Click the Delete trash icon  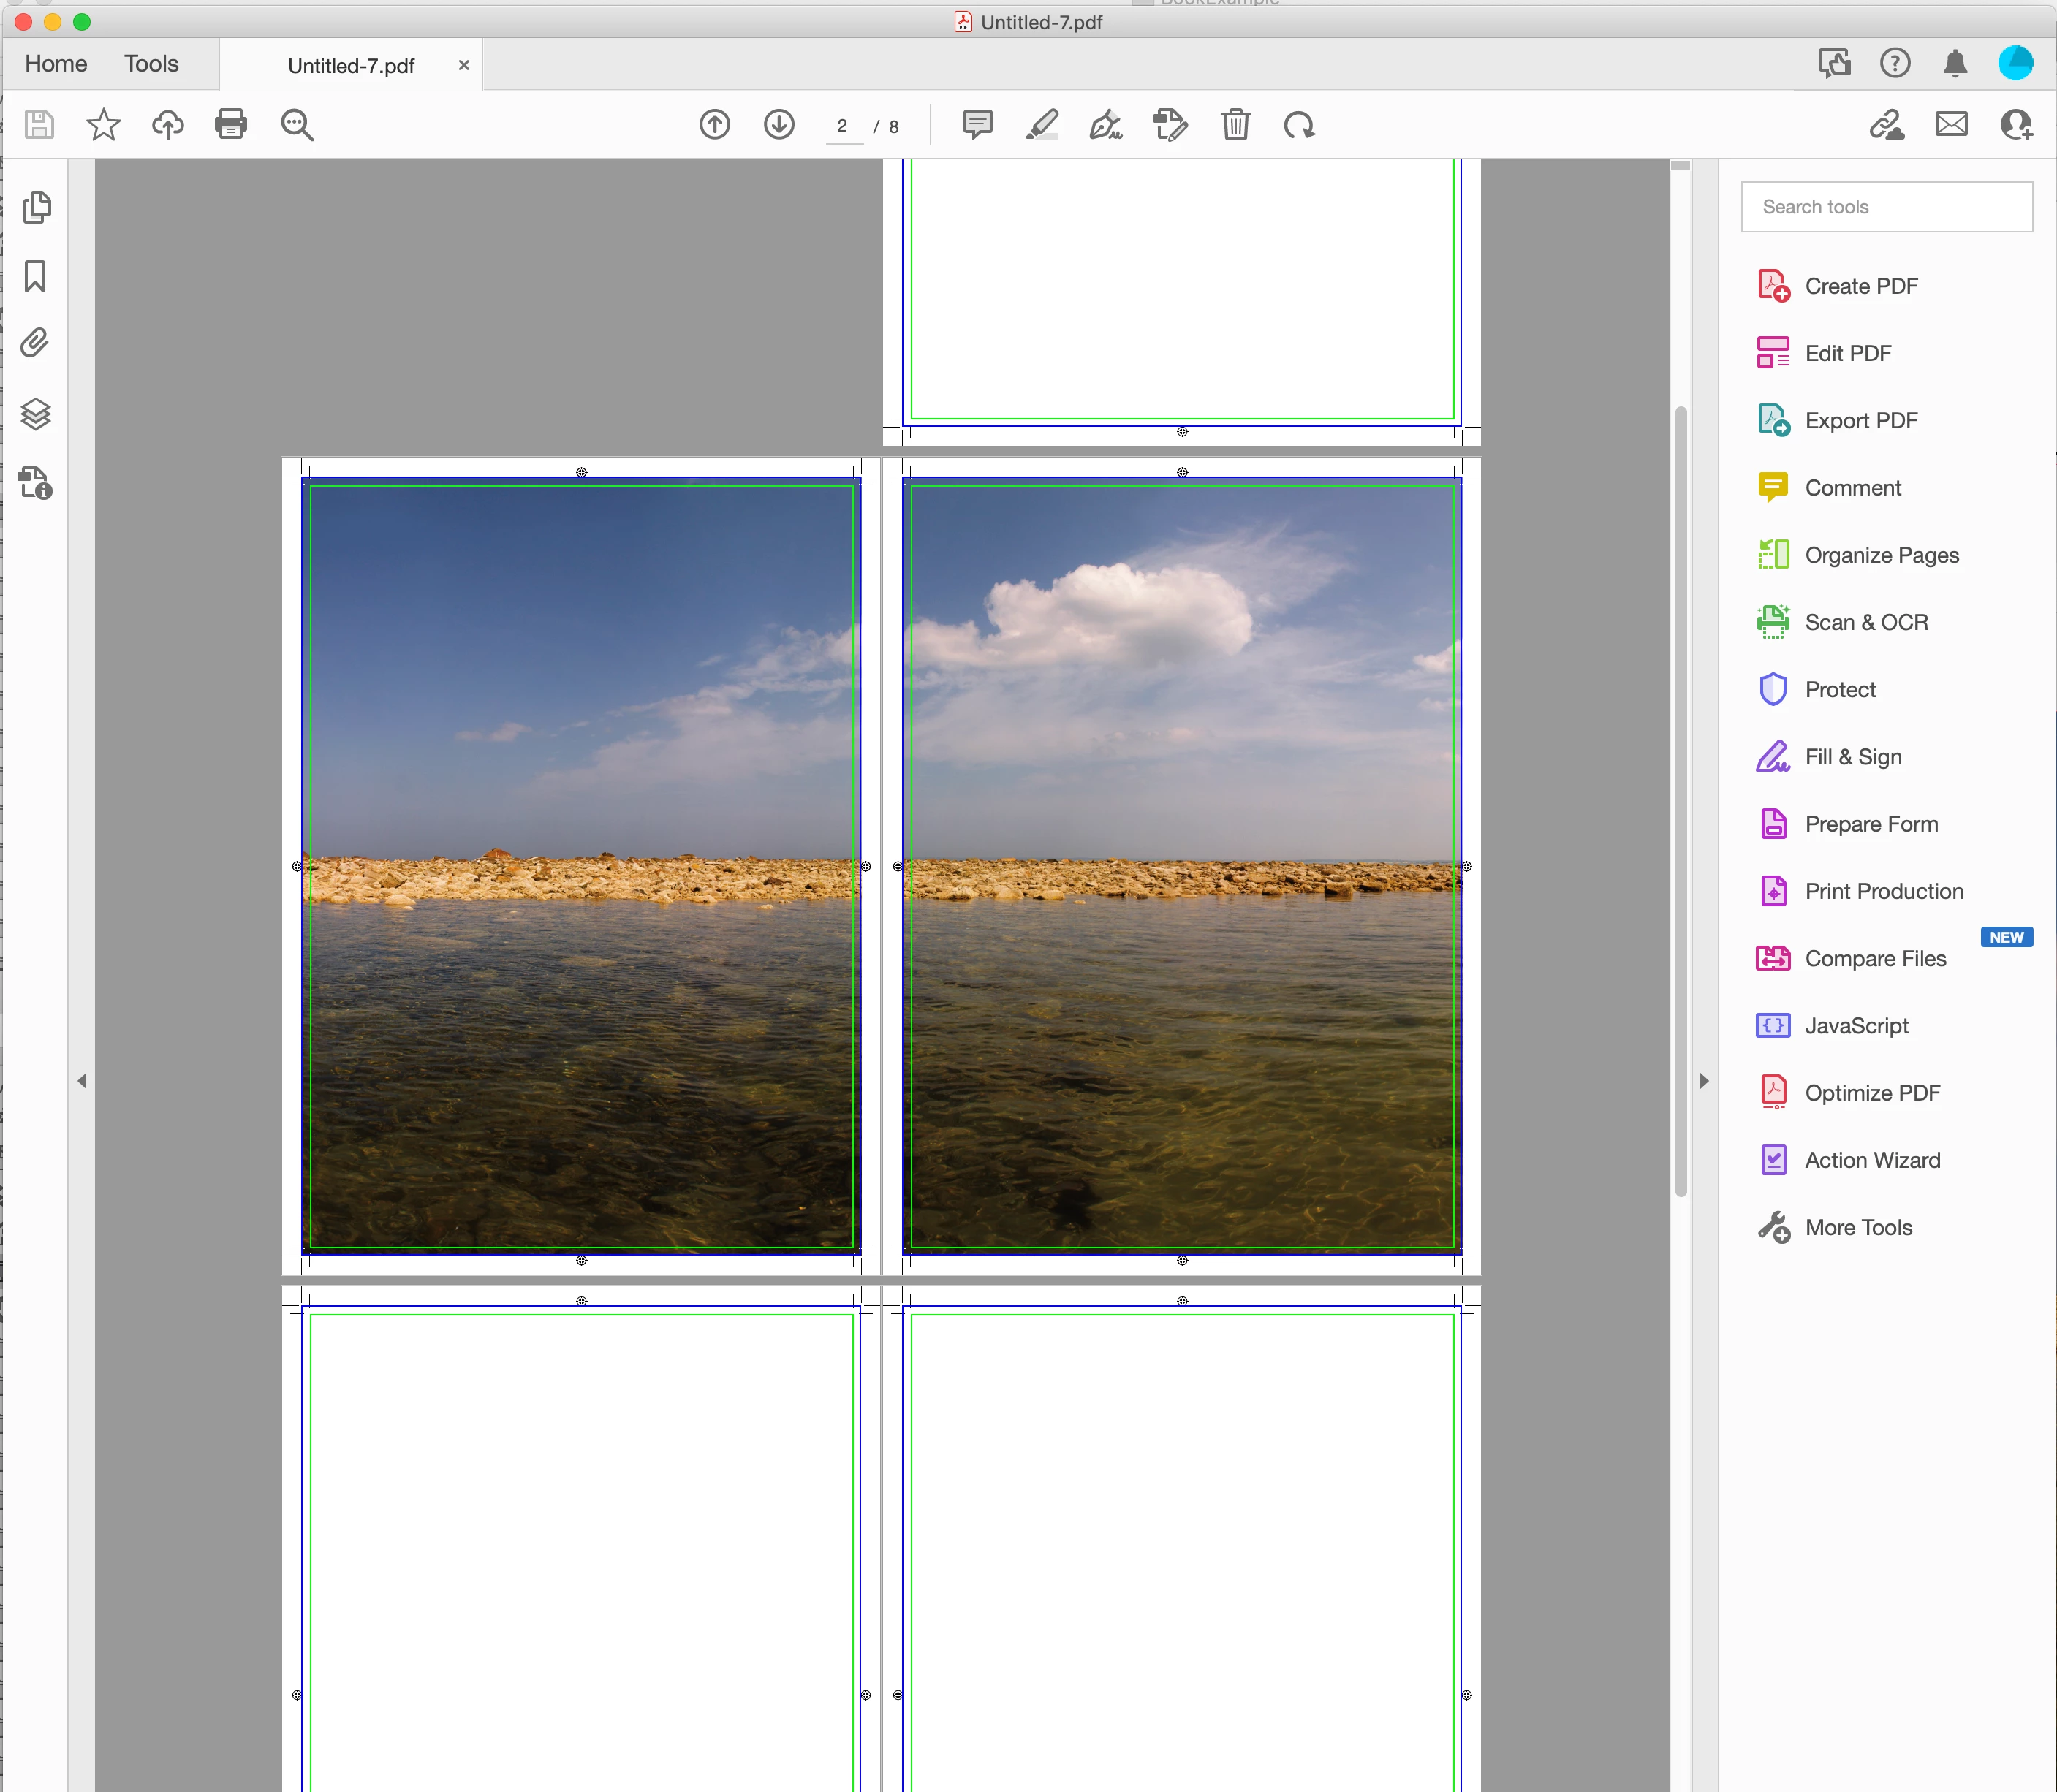pyautogui.click(x=1235, y=125)
